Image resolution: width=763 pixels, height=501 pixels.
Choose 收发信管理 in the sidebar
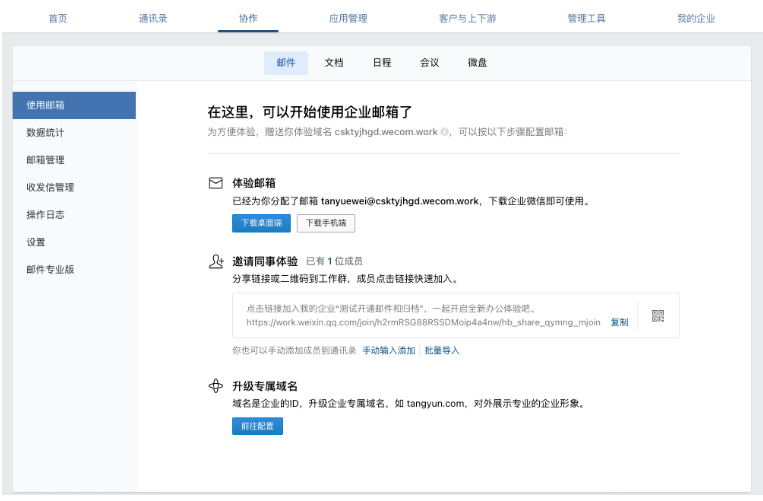click(50, 187)
